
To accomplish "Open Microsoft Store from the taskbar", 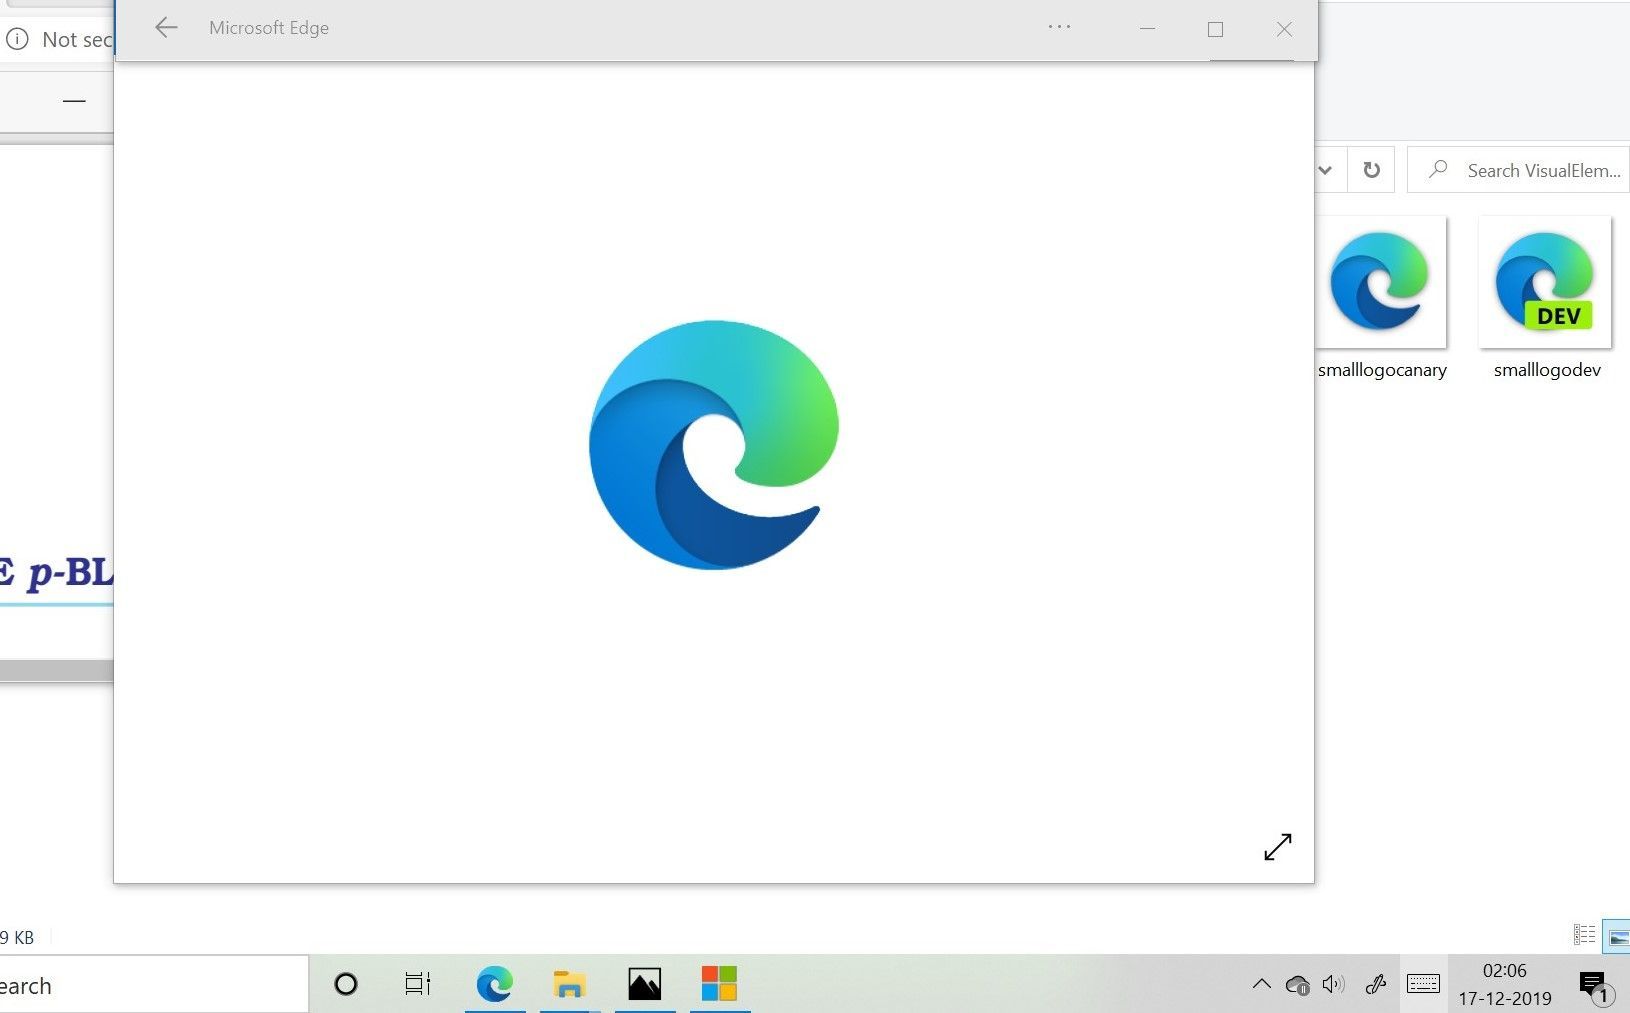I will coord(720,984).
